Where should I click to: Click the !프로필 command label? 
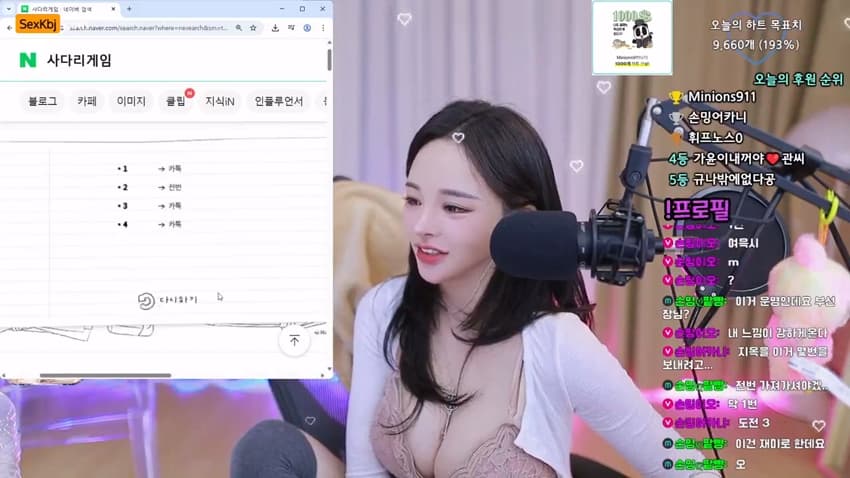tap(698, 209)
